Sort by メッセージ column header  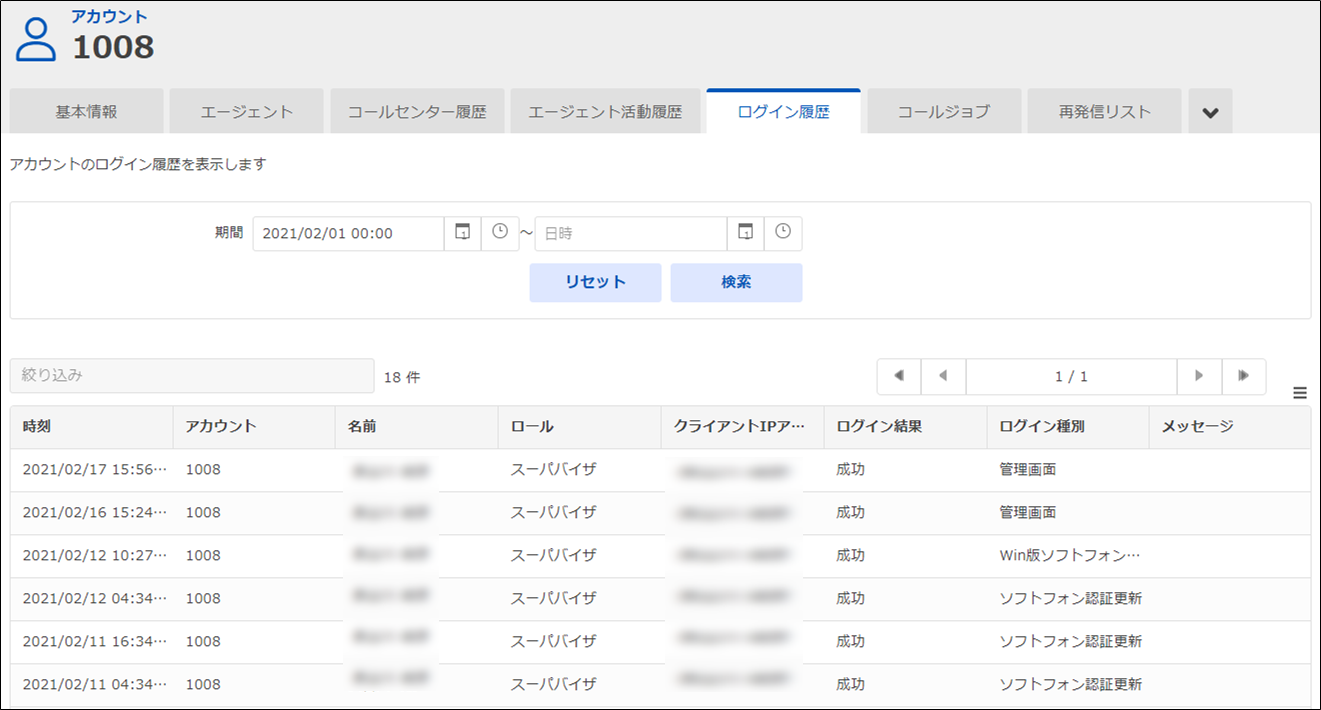[1230, 426]
